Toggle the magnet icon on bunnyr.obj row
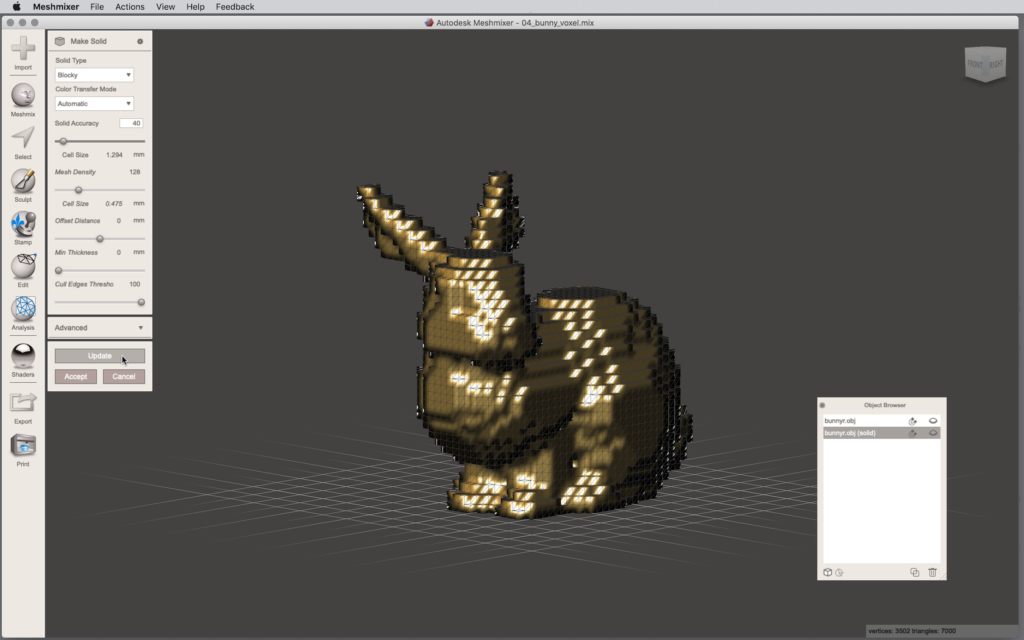Screen dimensions: 1024x640 point(913,421)
